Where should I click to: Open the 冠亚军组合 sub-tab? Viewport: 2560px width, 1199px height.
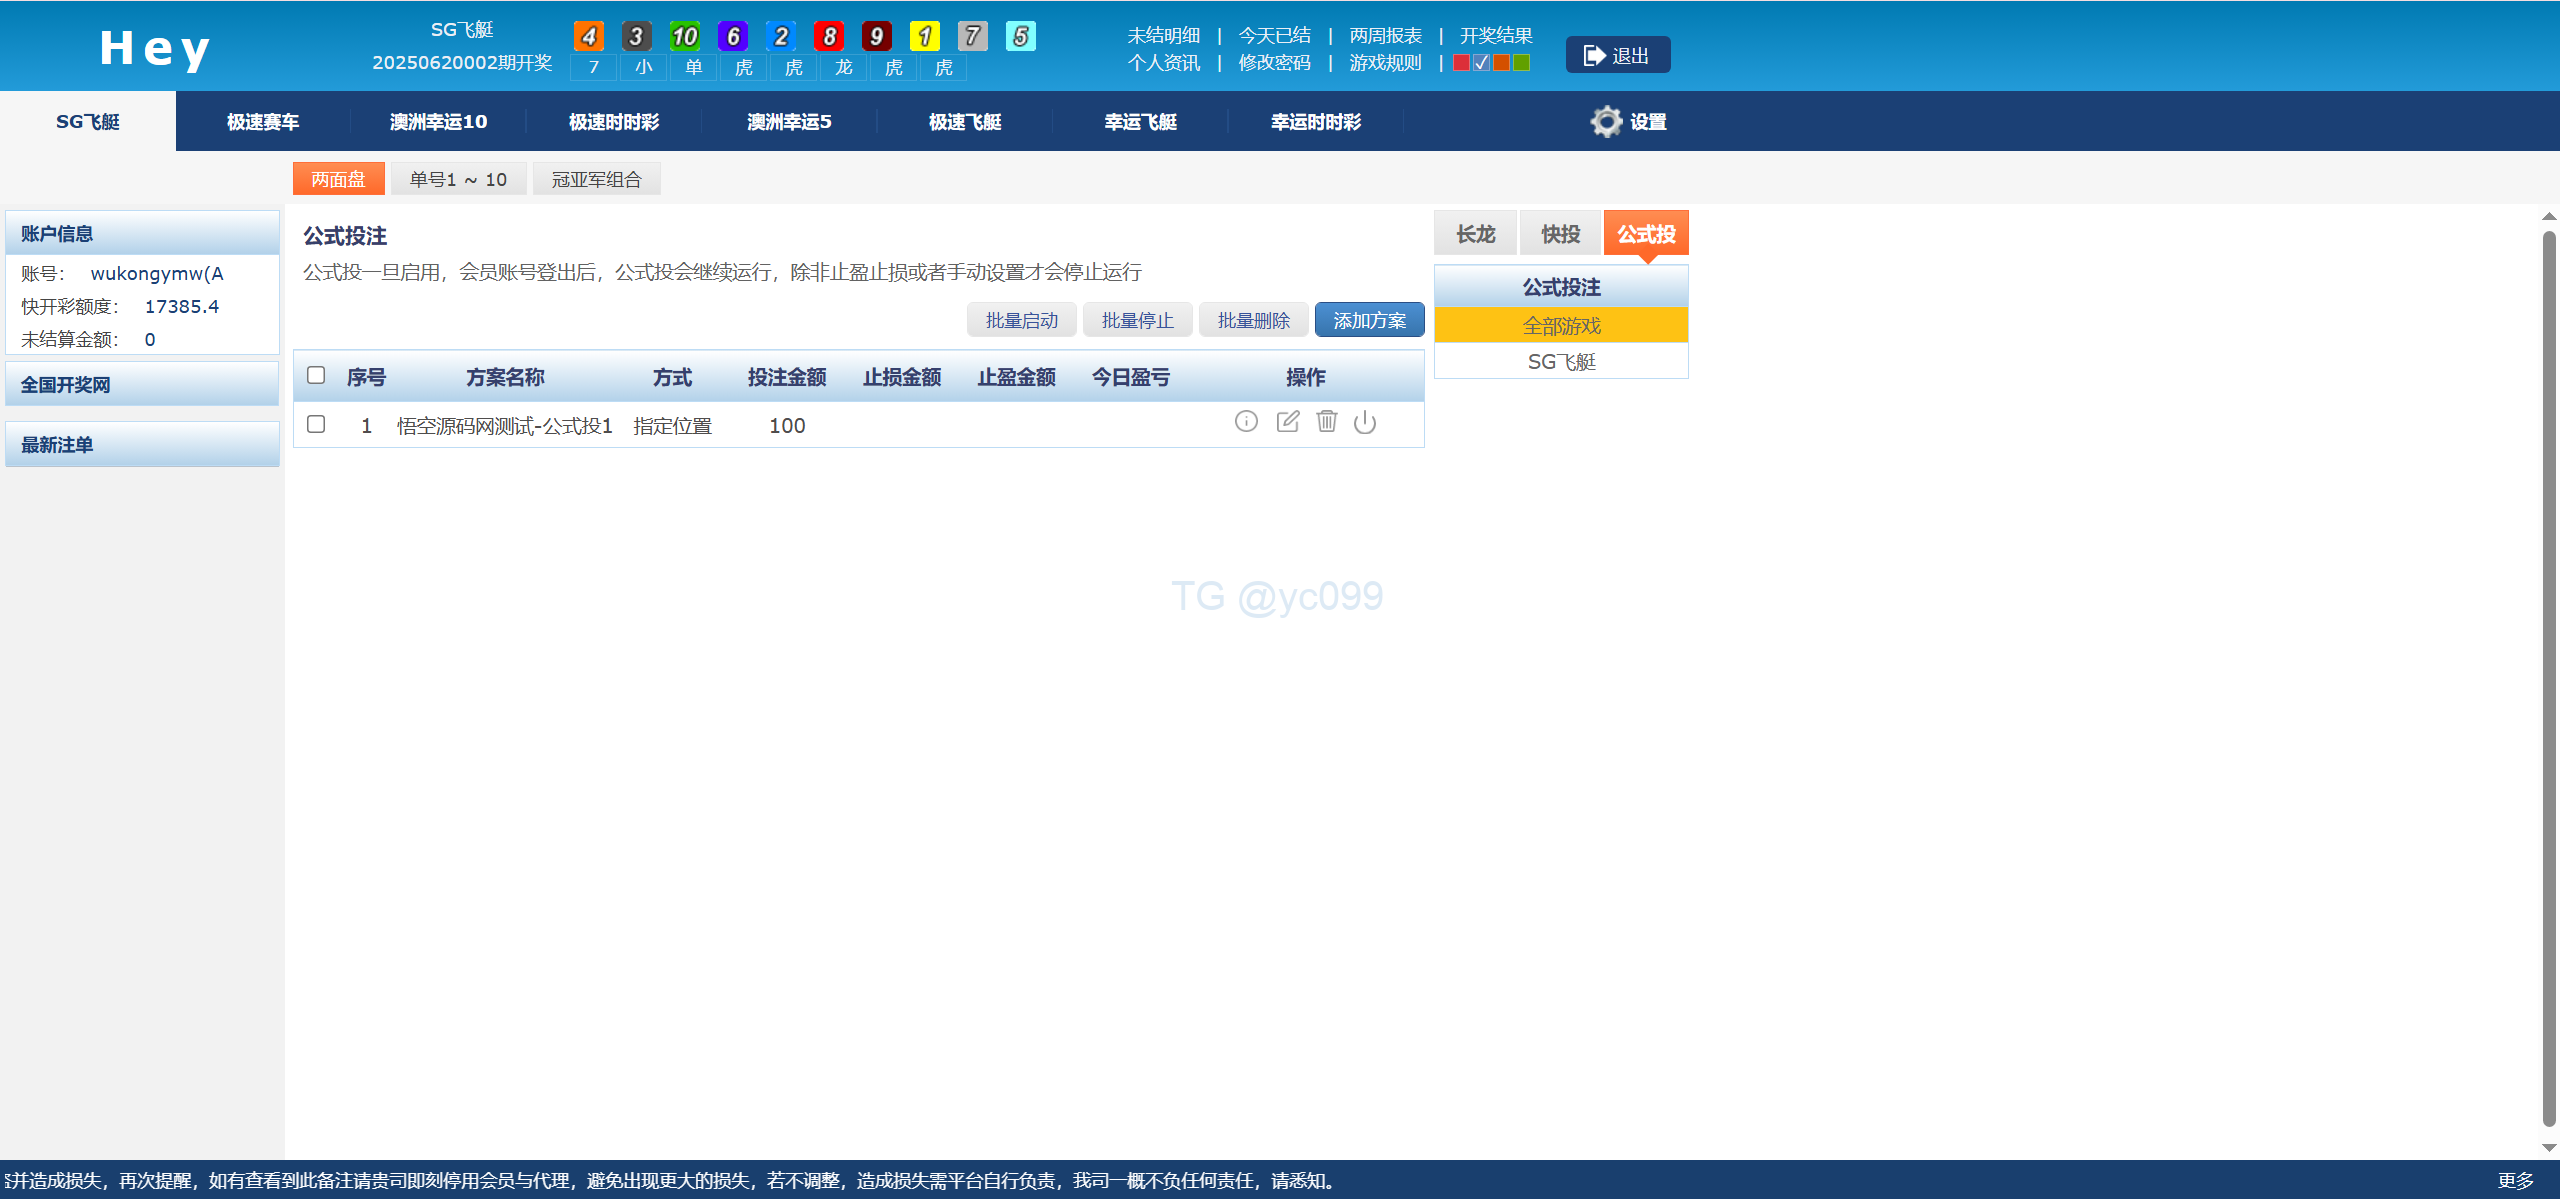pyautogui.click(x=596, y=180)
